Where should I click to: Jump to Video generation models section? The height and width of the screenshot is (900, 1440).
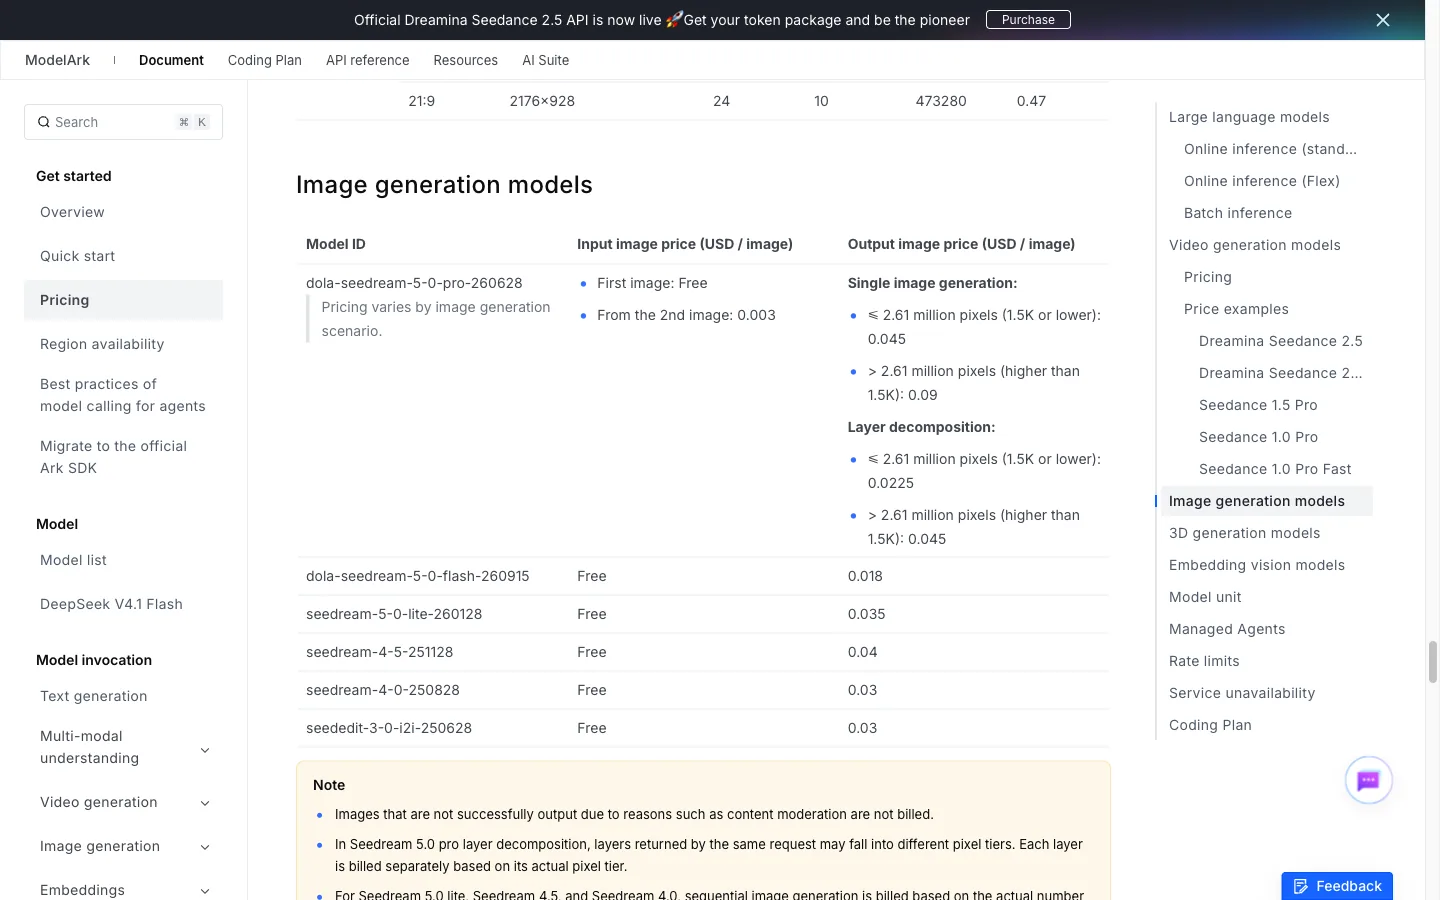pos(1254,245)
